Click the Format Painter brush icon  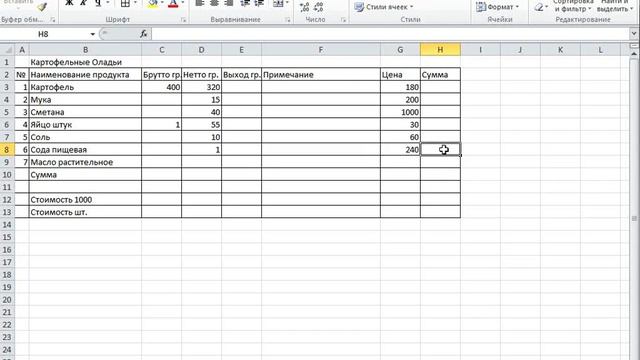(x=42, y=7)
